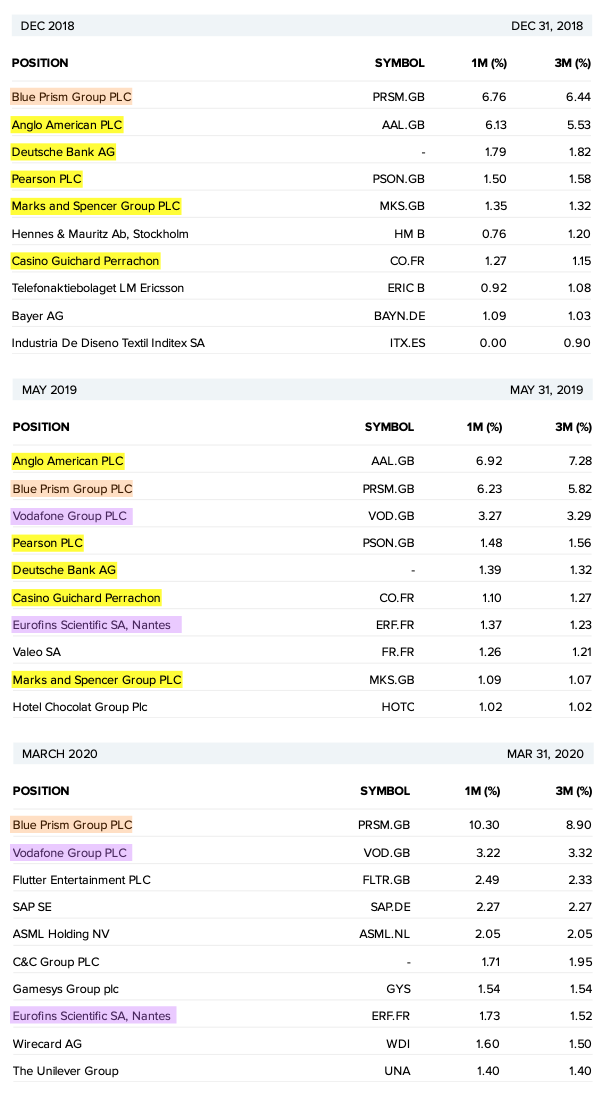
Task: Select ASML Holding NV position
Action: coord(61,934)
